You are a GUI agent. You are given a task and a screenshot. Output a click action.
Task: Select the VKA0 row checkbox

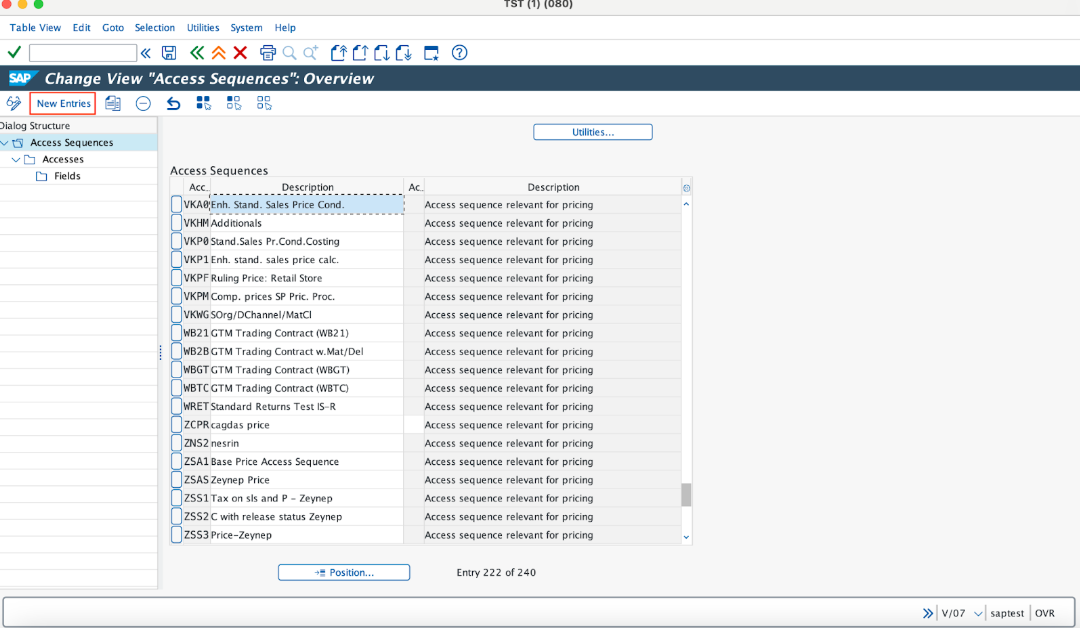176,205
